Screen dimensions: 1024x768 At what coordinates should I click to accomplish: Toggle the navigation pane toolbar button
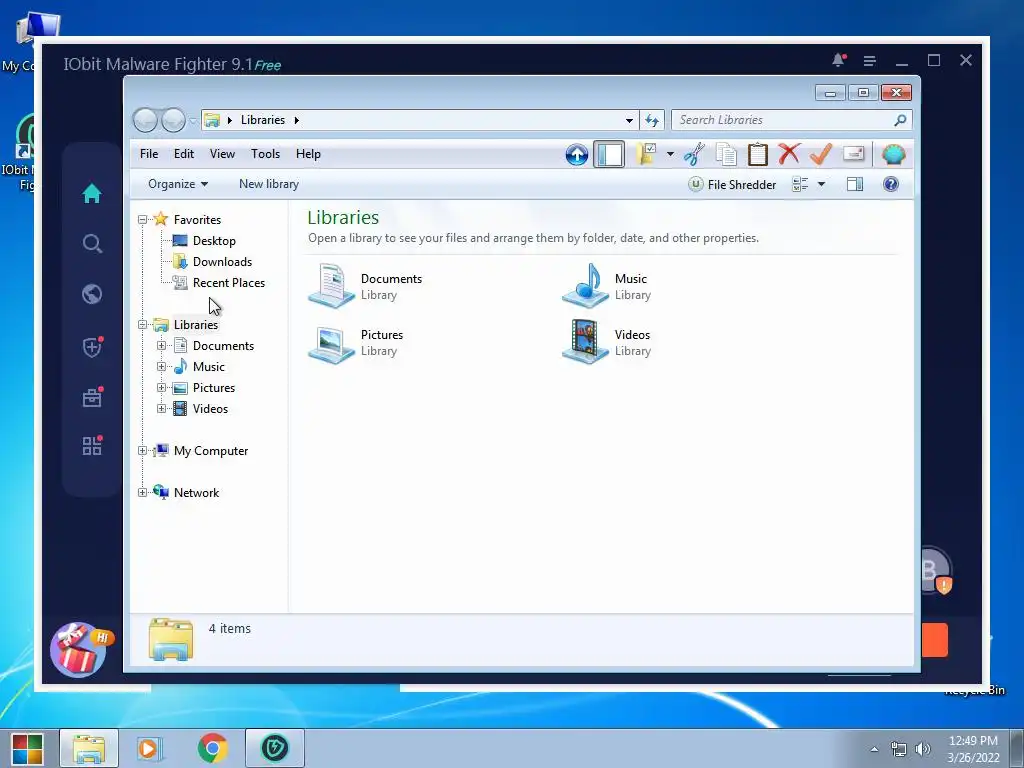pyautogui.click(x=609, y=155)
